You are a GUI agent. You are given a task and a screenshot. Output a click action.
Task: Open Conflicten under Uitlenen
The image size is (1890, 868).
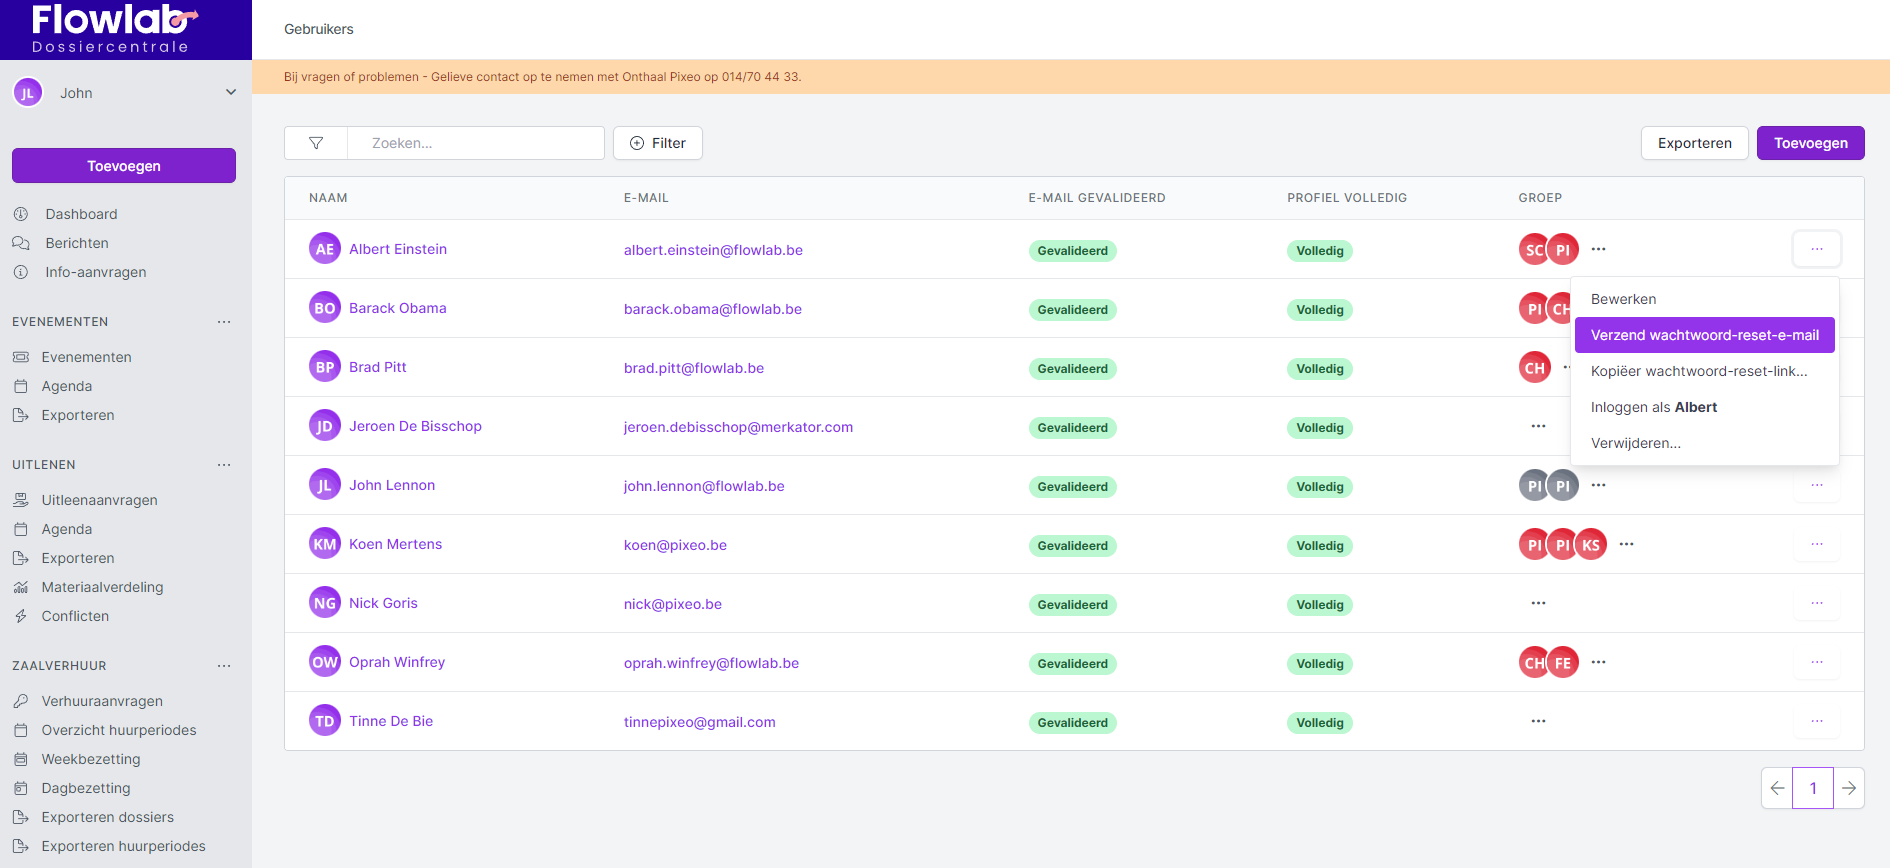click(x=75, y=616)
